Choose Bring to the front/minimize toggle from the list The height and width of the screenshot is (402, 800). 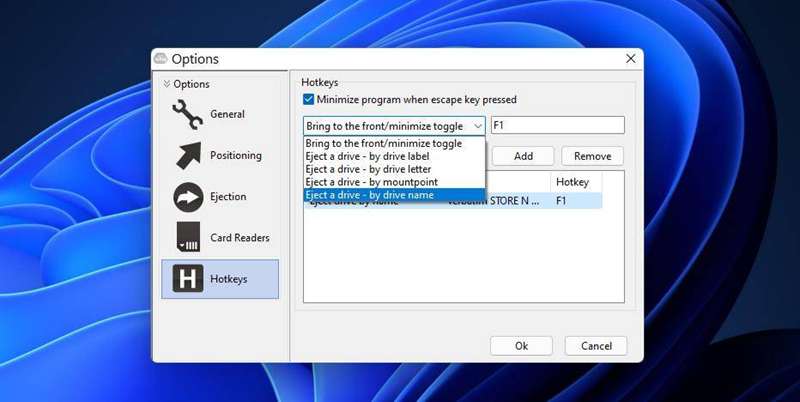coord(394,143)
